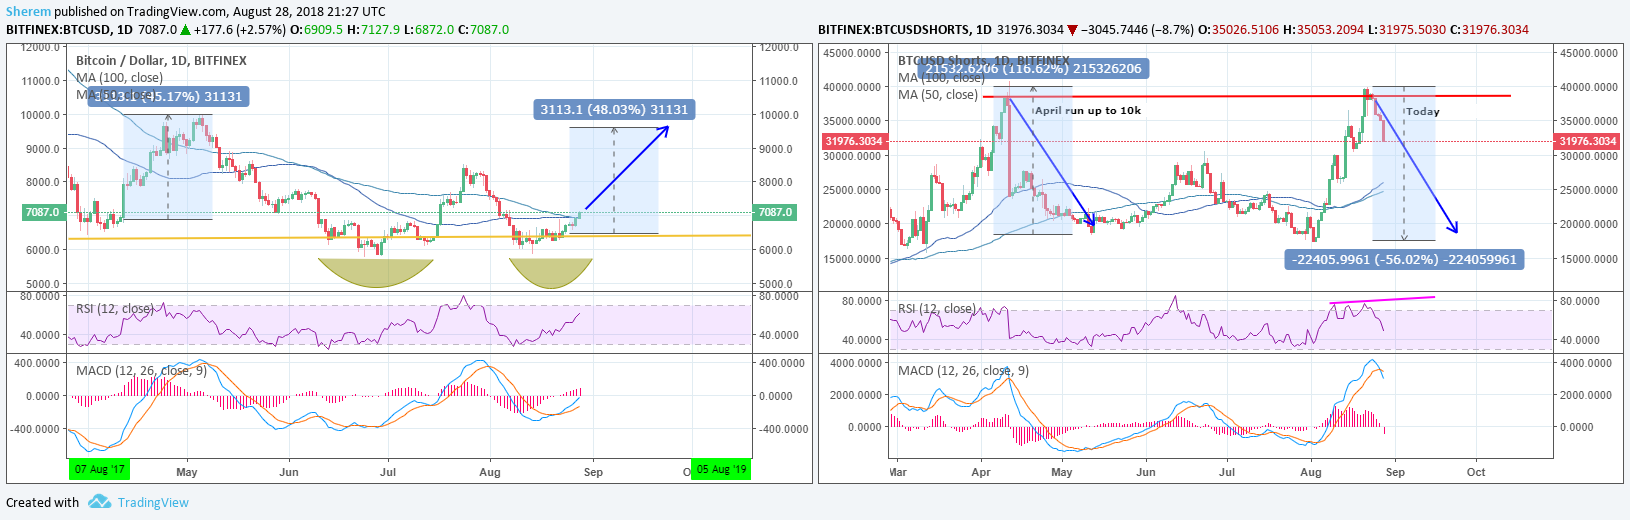Click 'MACD (12, 26, close, 9)' label in BTCUSD chart
This screenshot has height=520, width=1630.
pyautogui.click(x=141, y=370)
